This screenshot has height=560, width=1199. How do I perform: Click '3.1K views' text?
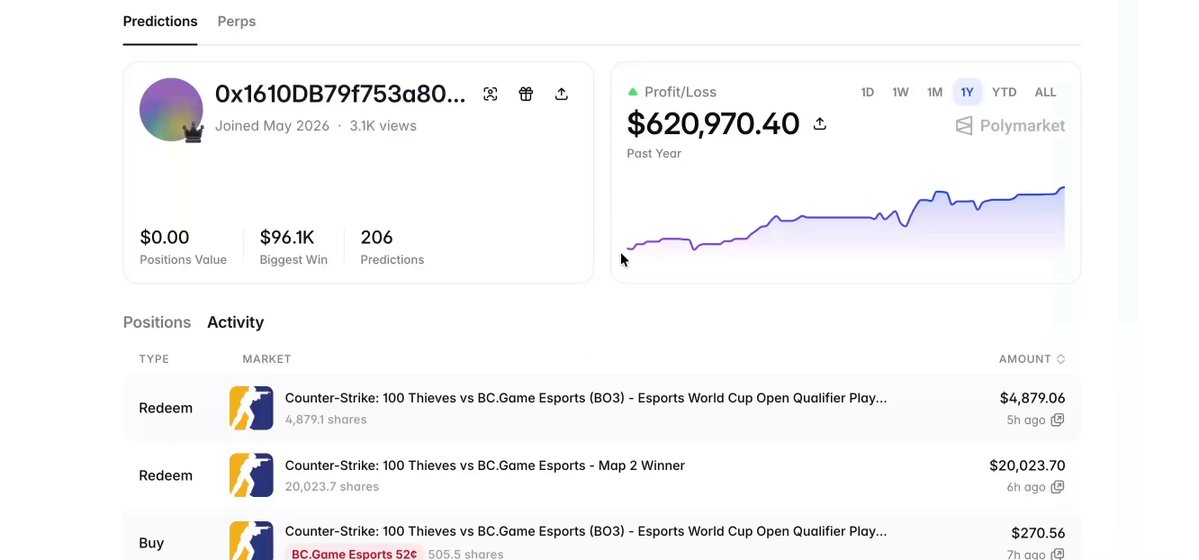pos(383,125)
